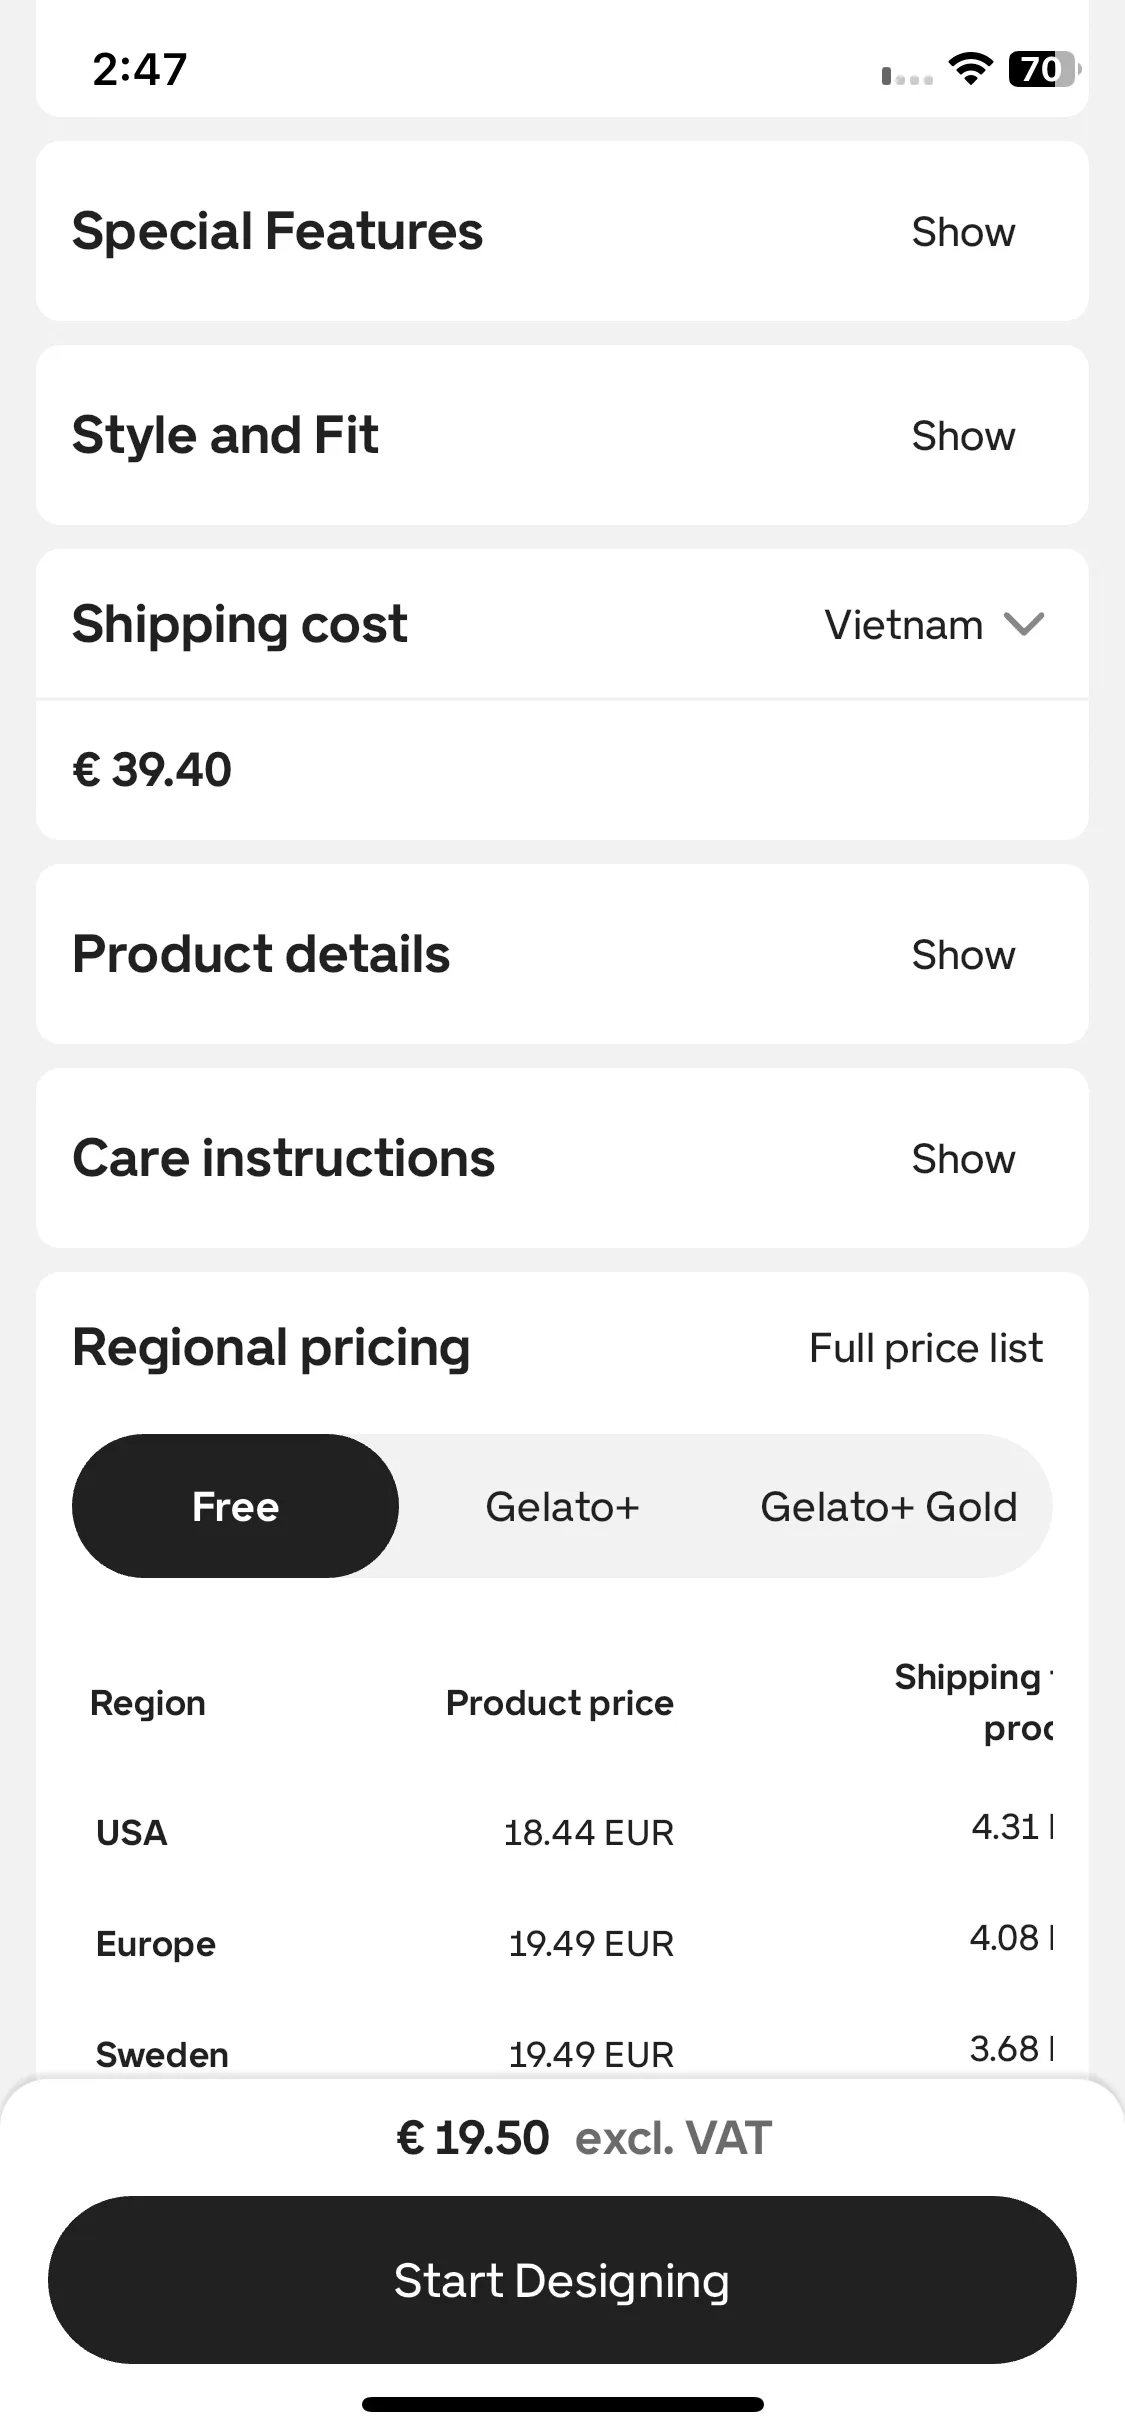Select the USA region row
The width and height of the screenshot is (1125, 2436).
[x=562, y=1832]
